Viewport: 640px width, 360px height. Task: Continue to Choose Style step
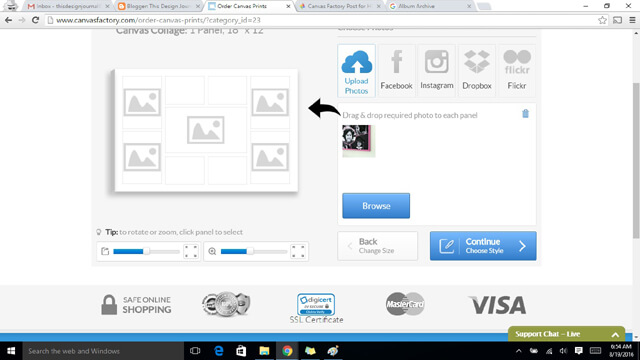(483, 246)
